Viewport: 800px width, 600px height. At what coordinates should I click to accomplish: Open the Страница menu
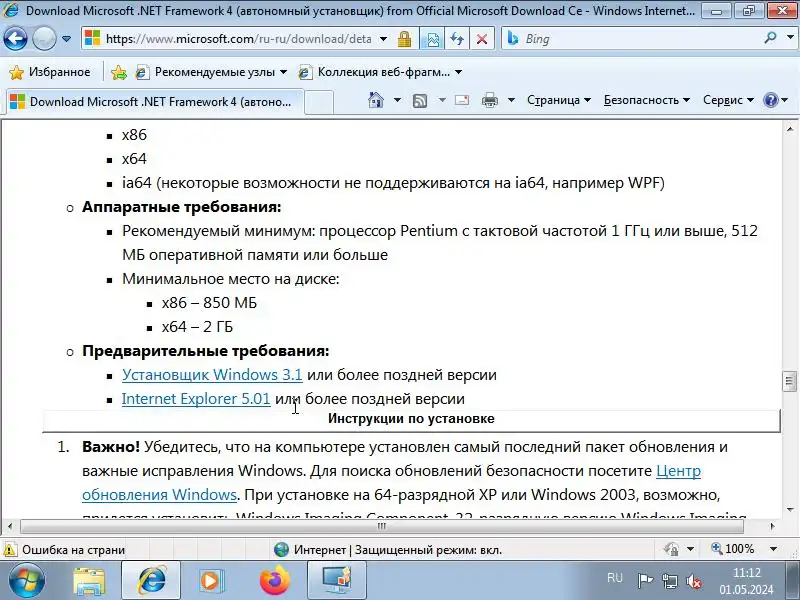pyautogui.click(x=559, y=100)
